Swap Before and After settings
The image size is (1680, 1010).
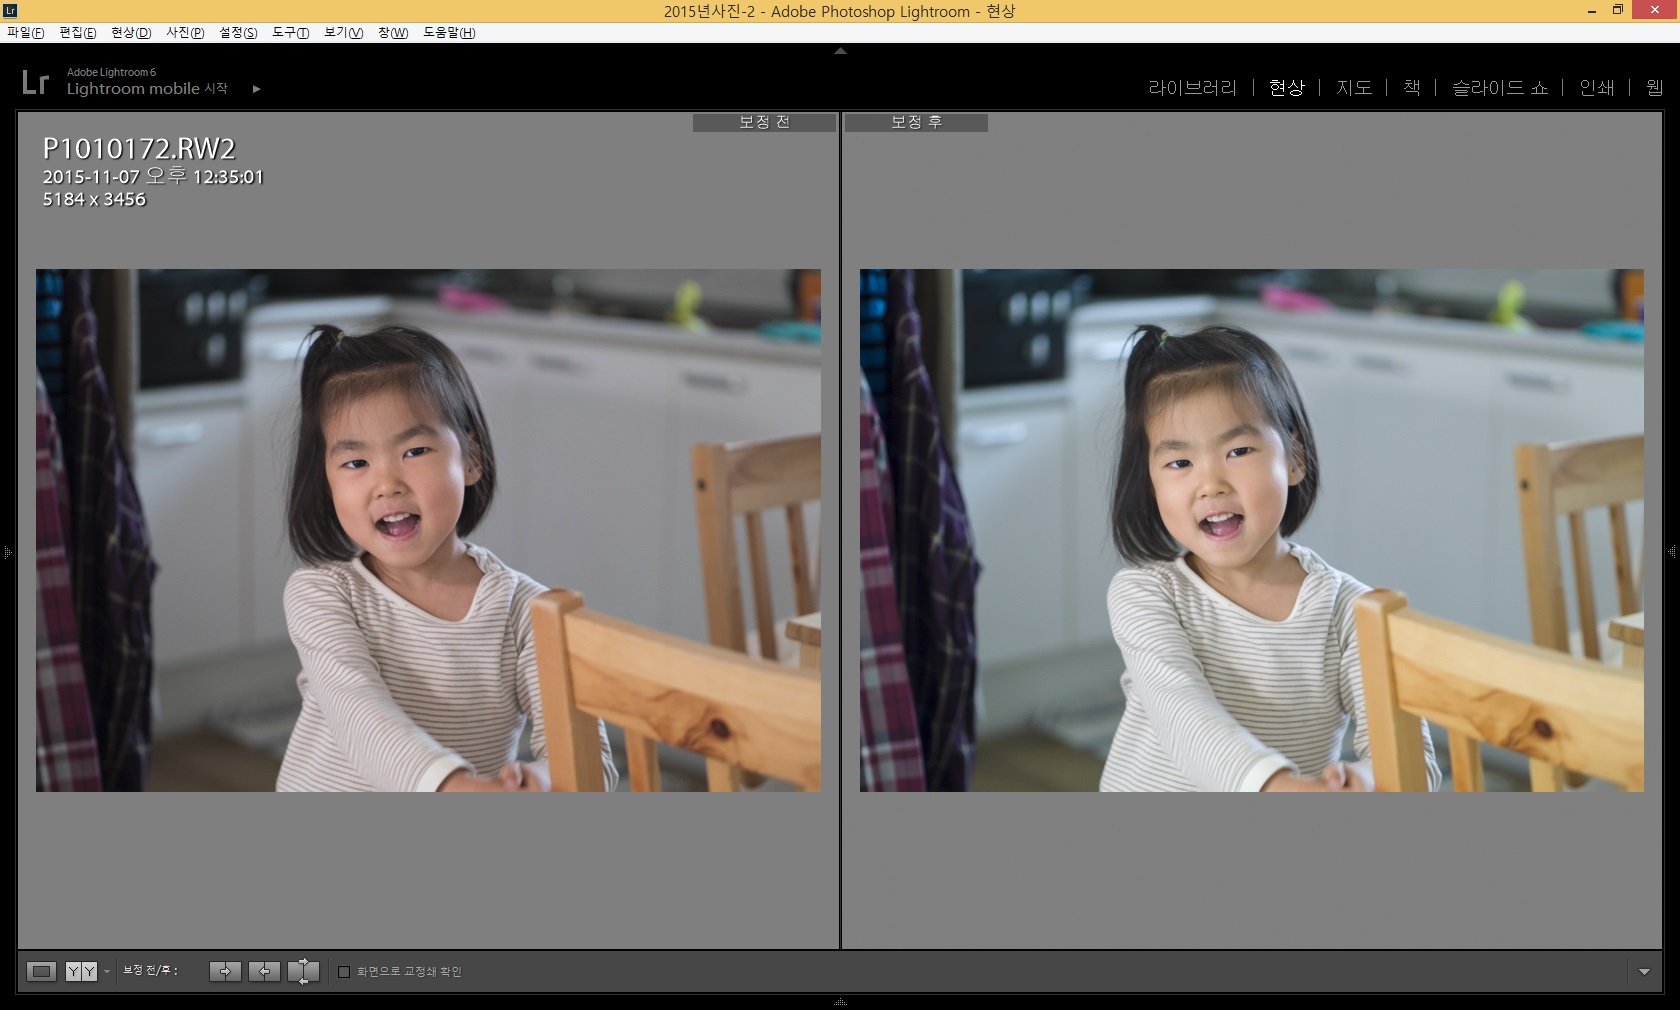pyautogui.click(x=303, y=971)
